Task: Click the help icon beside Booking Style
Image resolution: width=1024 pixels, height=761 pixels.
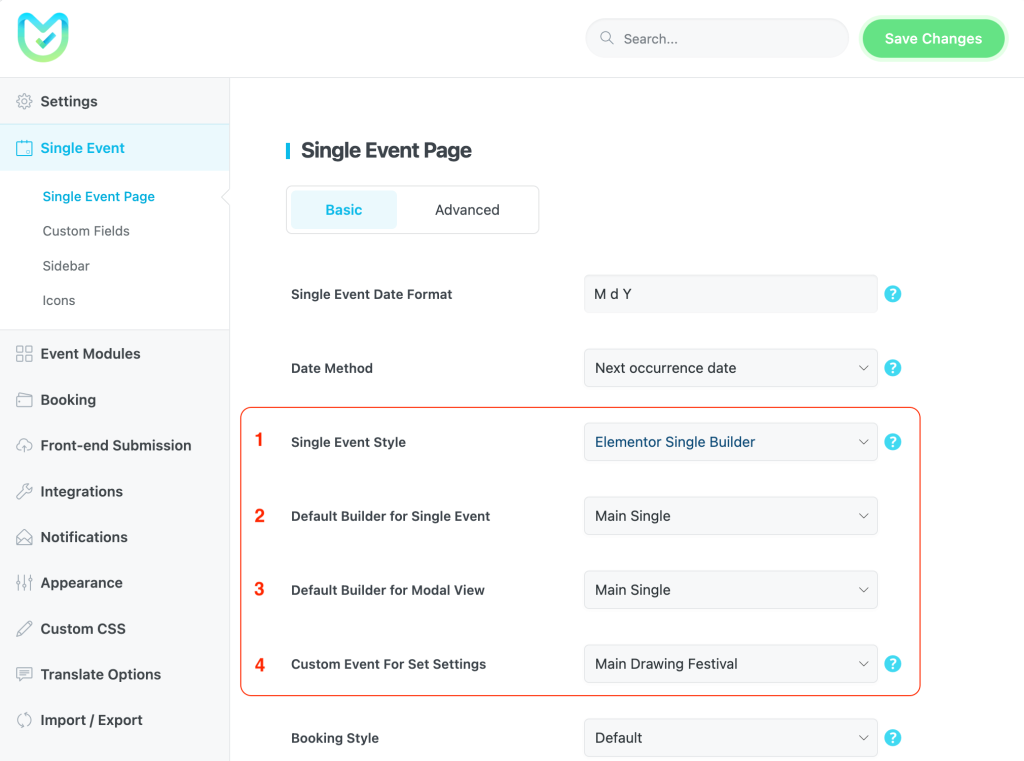Action: 892,737
